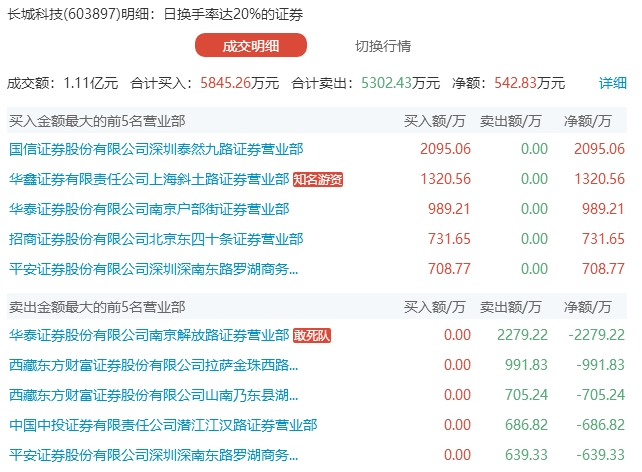Click buy amount 731.65 for 招商证券
This screenshot has width=642, height=472.
(x=449, y=239)
